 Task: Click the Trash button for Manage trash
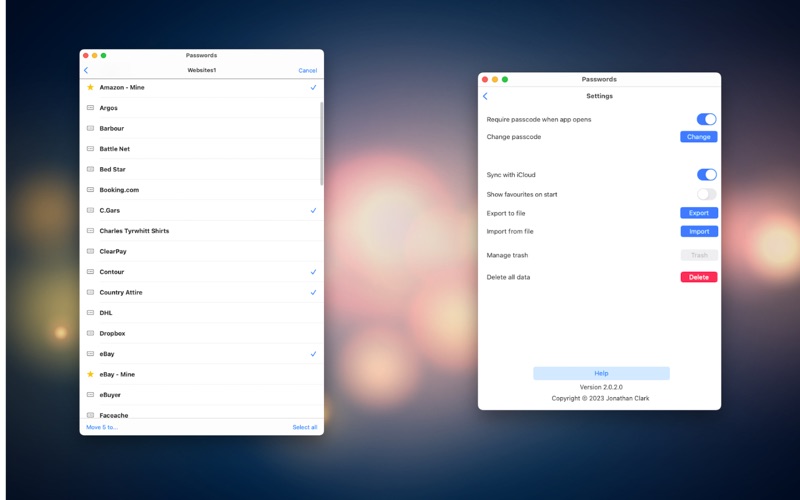pyautogui.click(x=699, y=255)
